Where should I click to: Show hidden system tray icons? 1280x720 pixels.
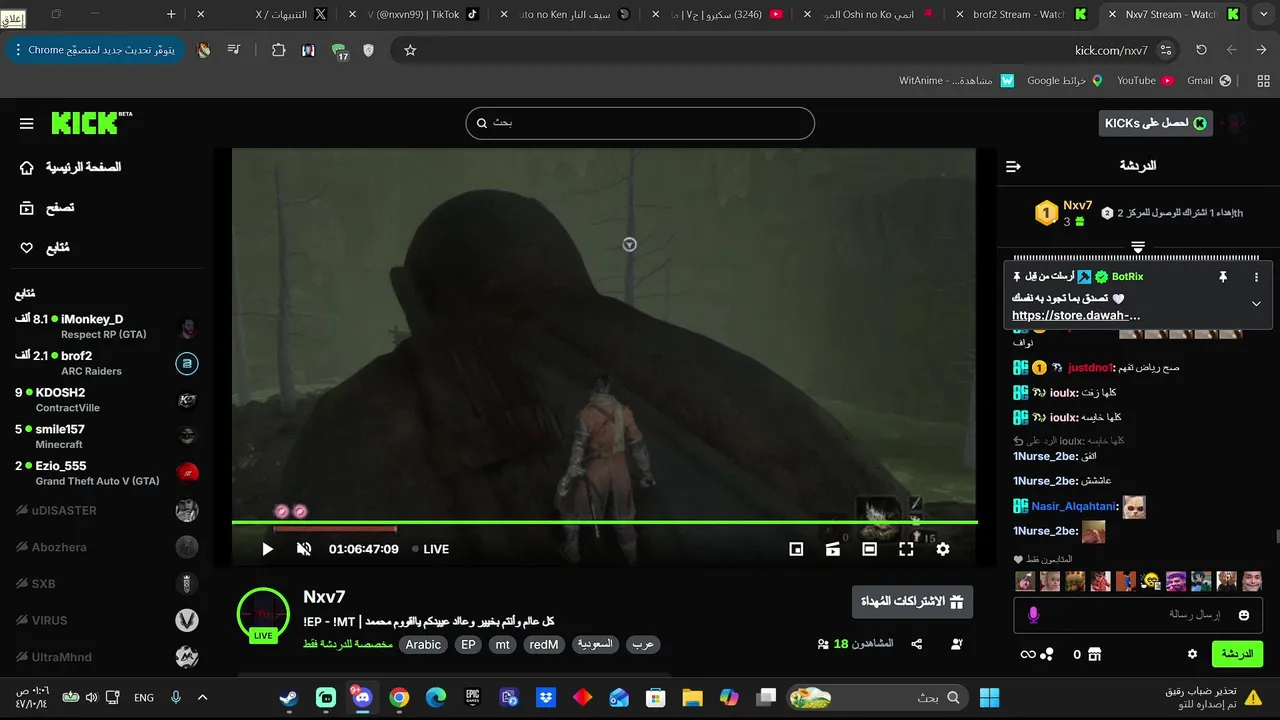(202, 697)
